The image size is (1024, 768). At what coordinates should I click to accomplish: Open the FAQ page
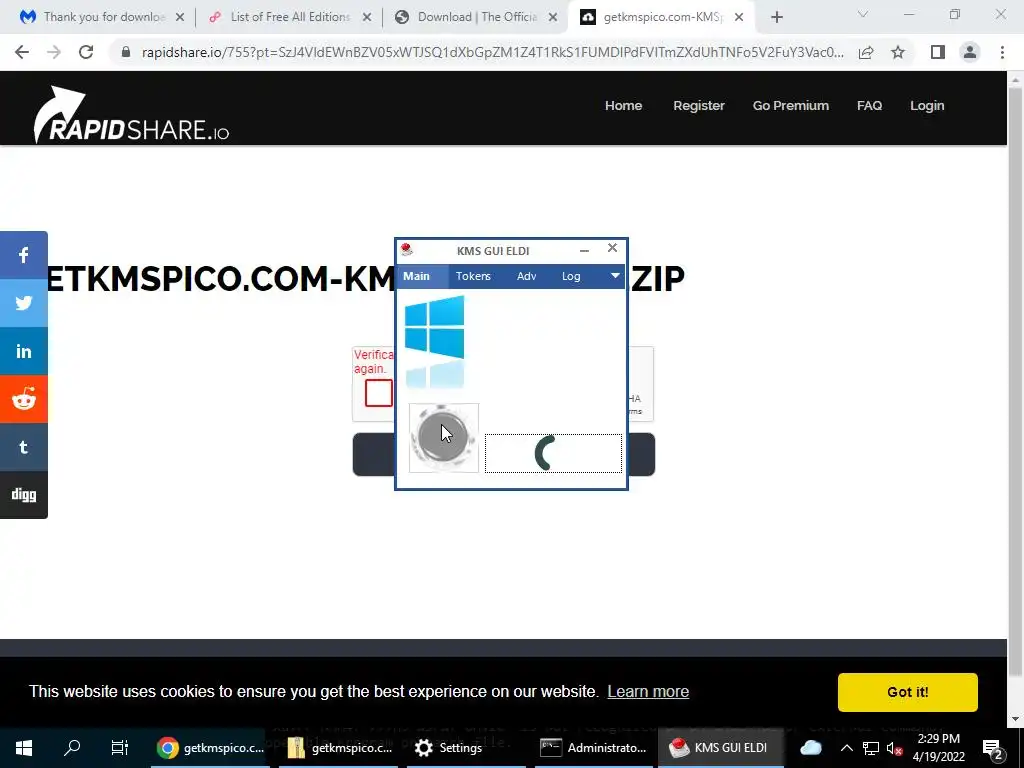click(x=869, y=106)
